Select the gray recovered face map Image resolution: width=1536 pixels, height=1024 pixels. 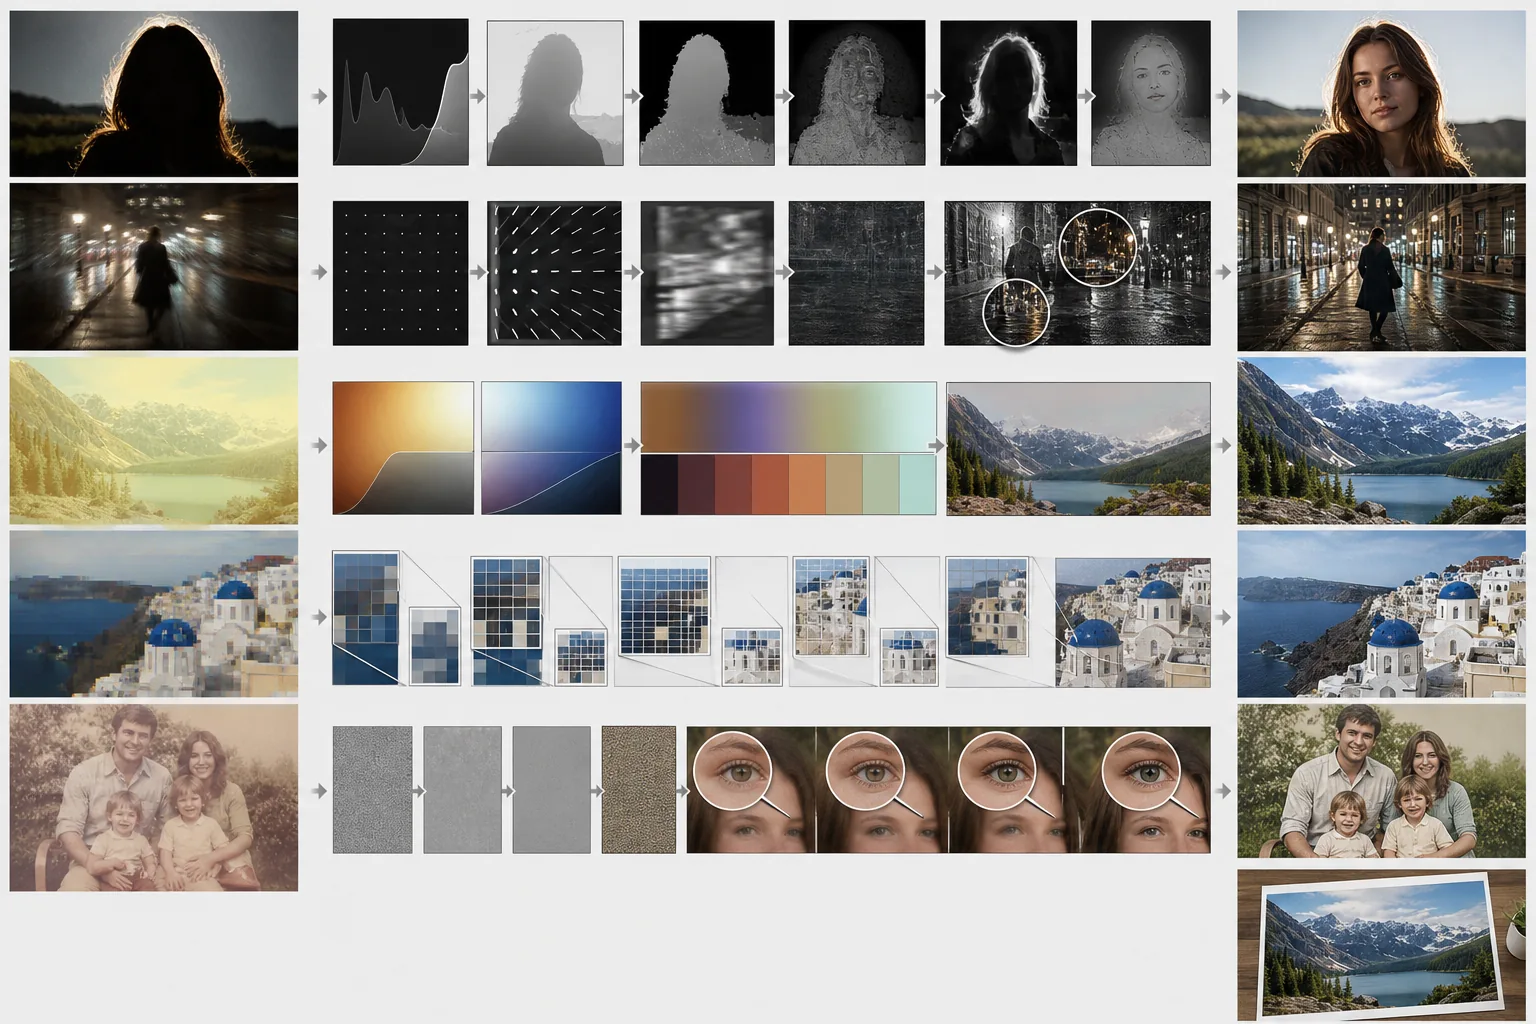click(x=1151, y=93)
